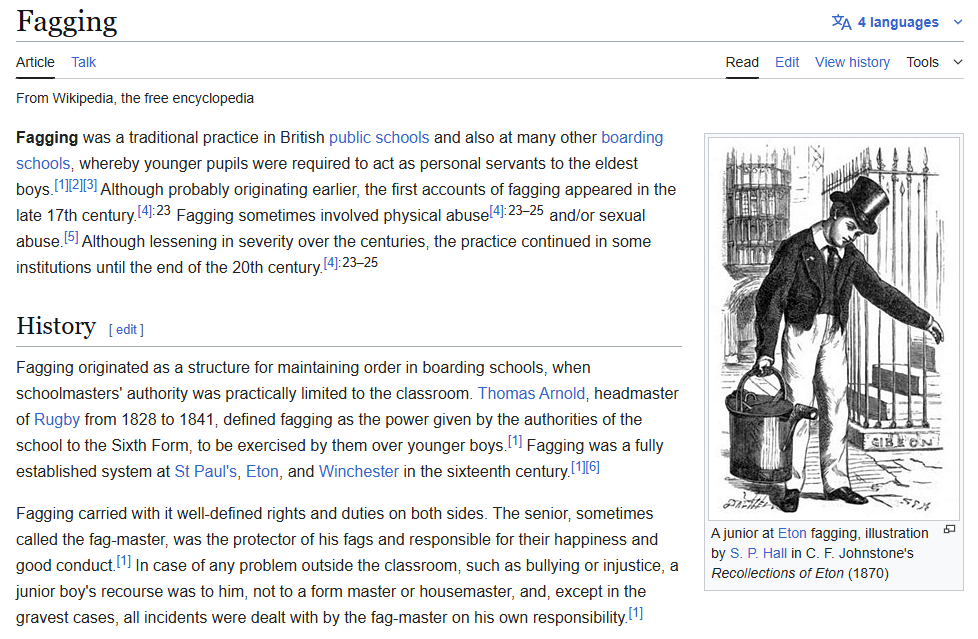Switch to the Article tab
978x639 pixels.
pos(35,62)
